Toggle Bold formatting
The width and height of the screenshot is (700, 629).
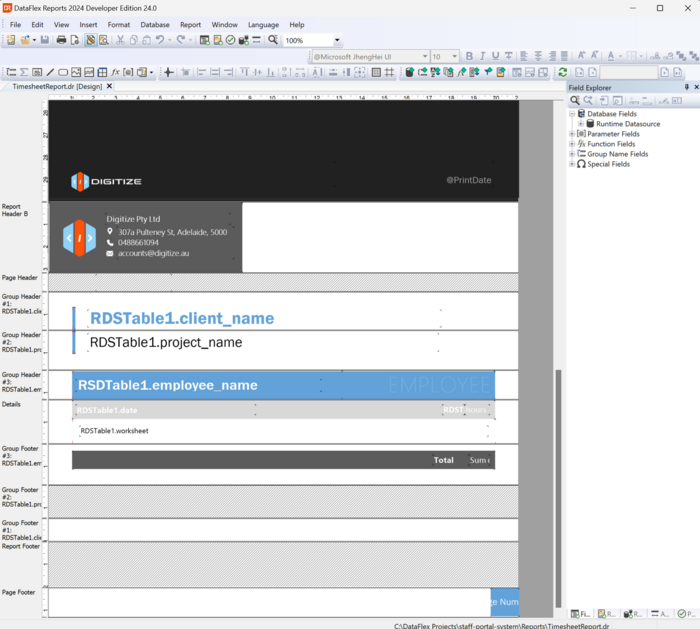tap(469, 56)
